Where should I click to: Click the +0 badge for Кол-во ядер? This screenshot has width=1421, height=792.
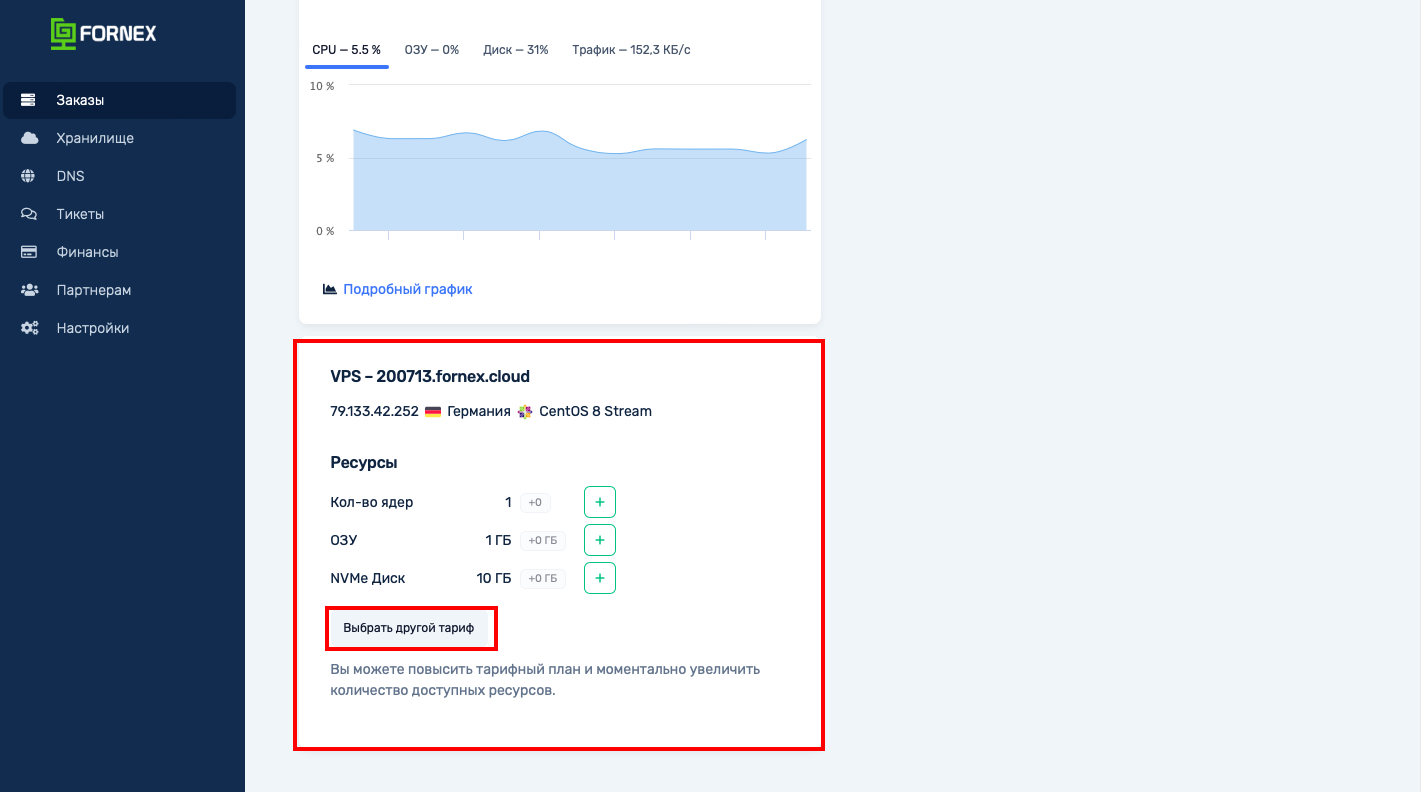535,502
